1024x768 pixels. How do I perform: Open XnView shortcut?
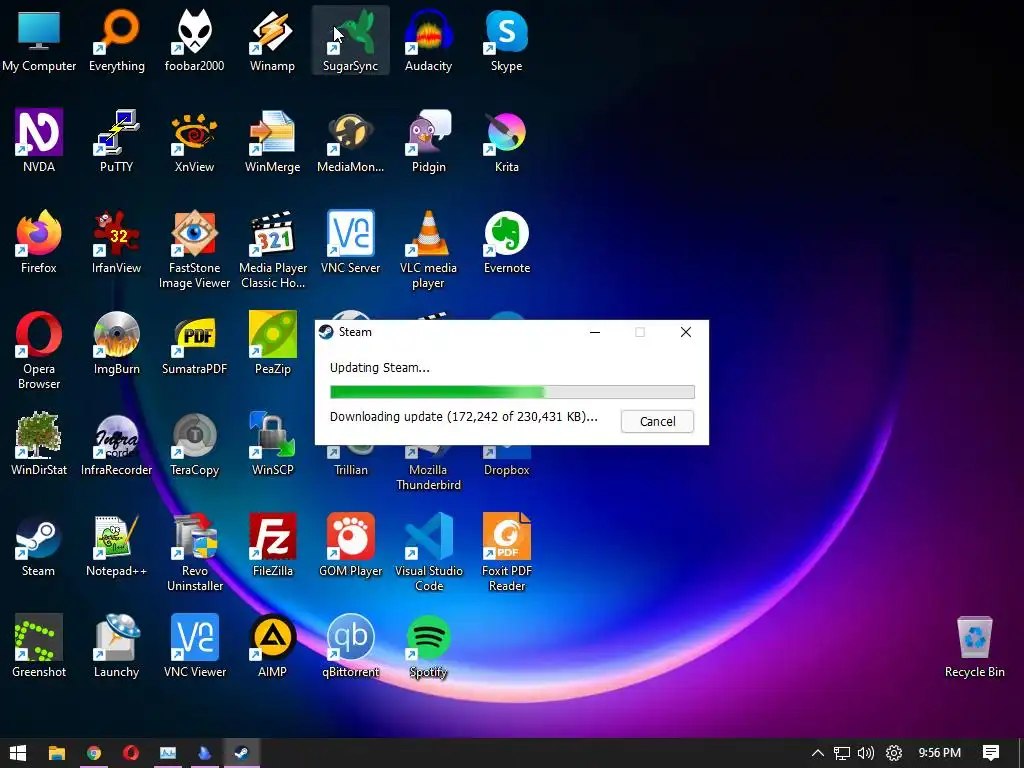pos(195,141)
